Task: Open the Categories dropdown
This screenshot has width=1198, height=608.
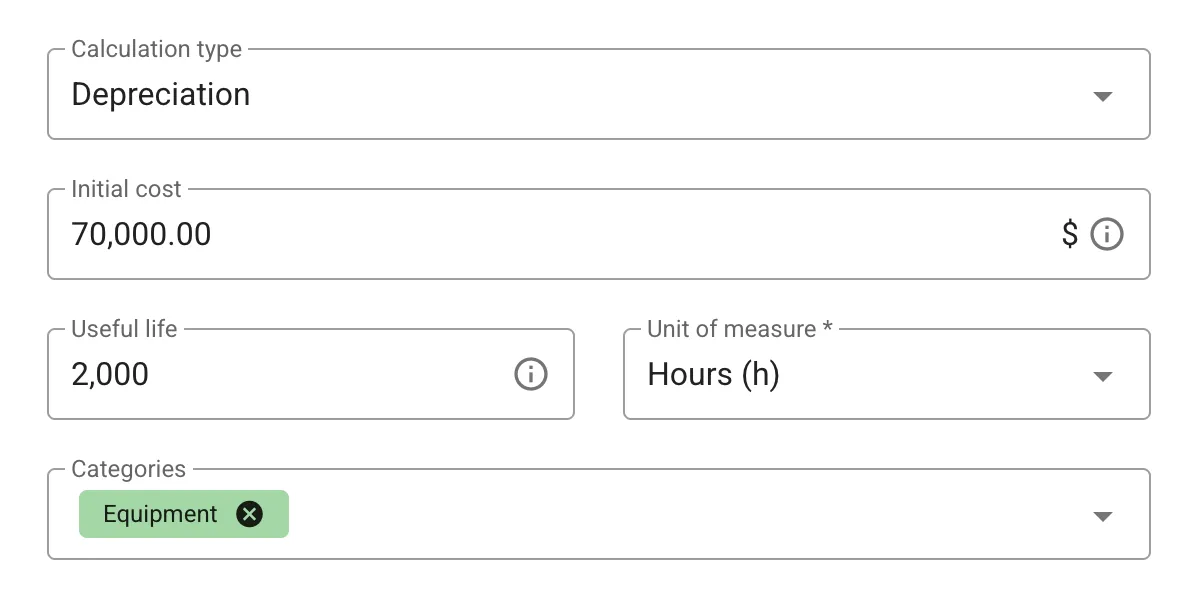Action: coord(1102,516)
